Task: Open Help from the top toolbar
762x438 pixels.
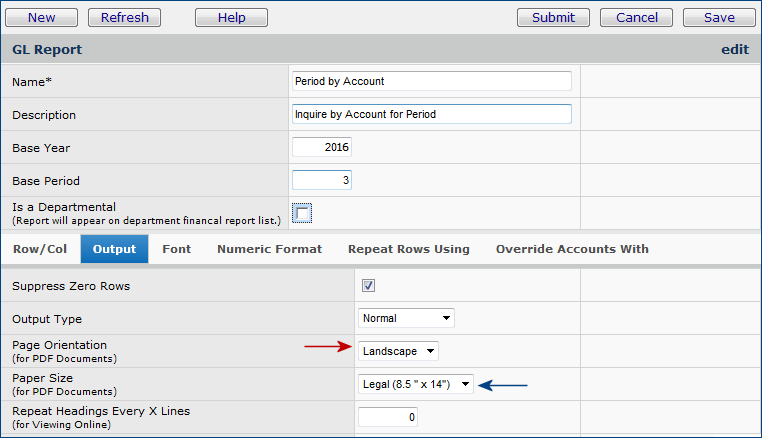Action: (x=231, y=17)
